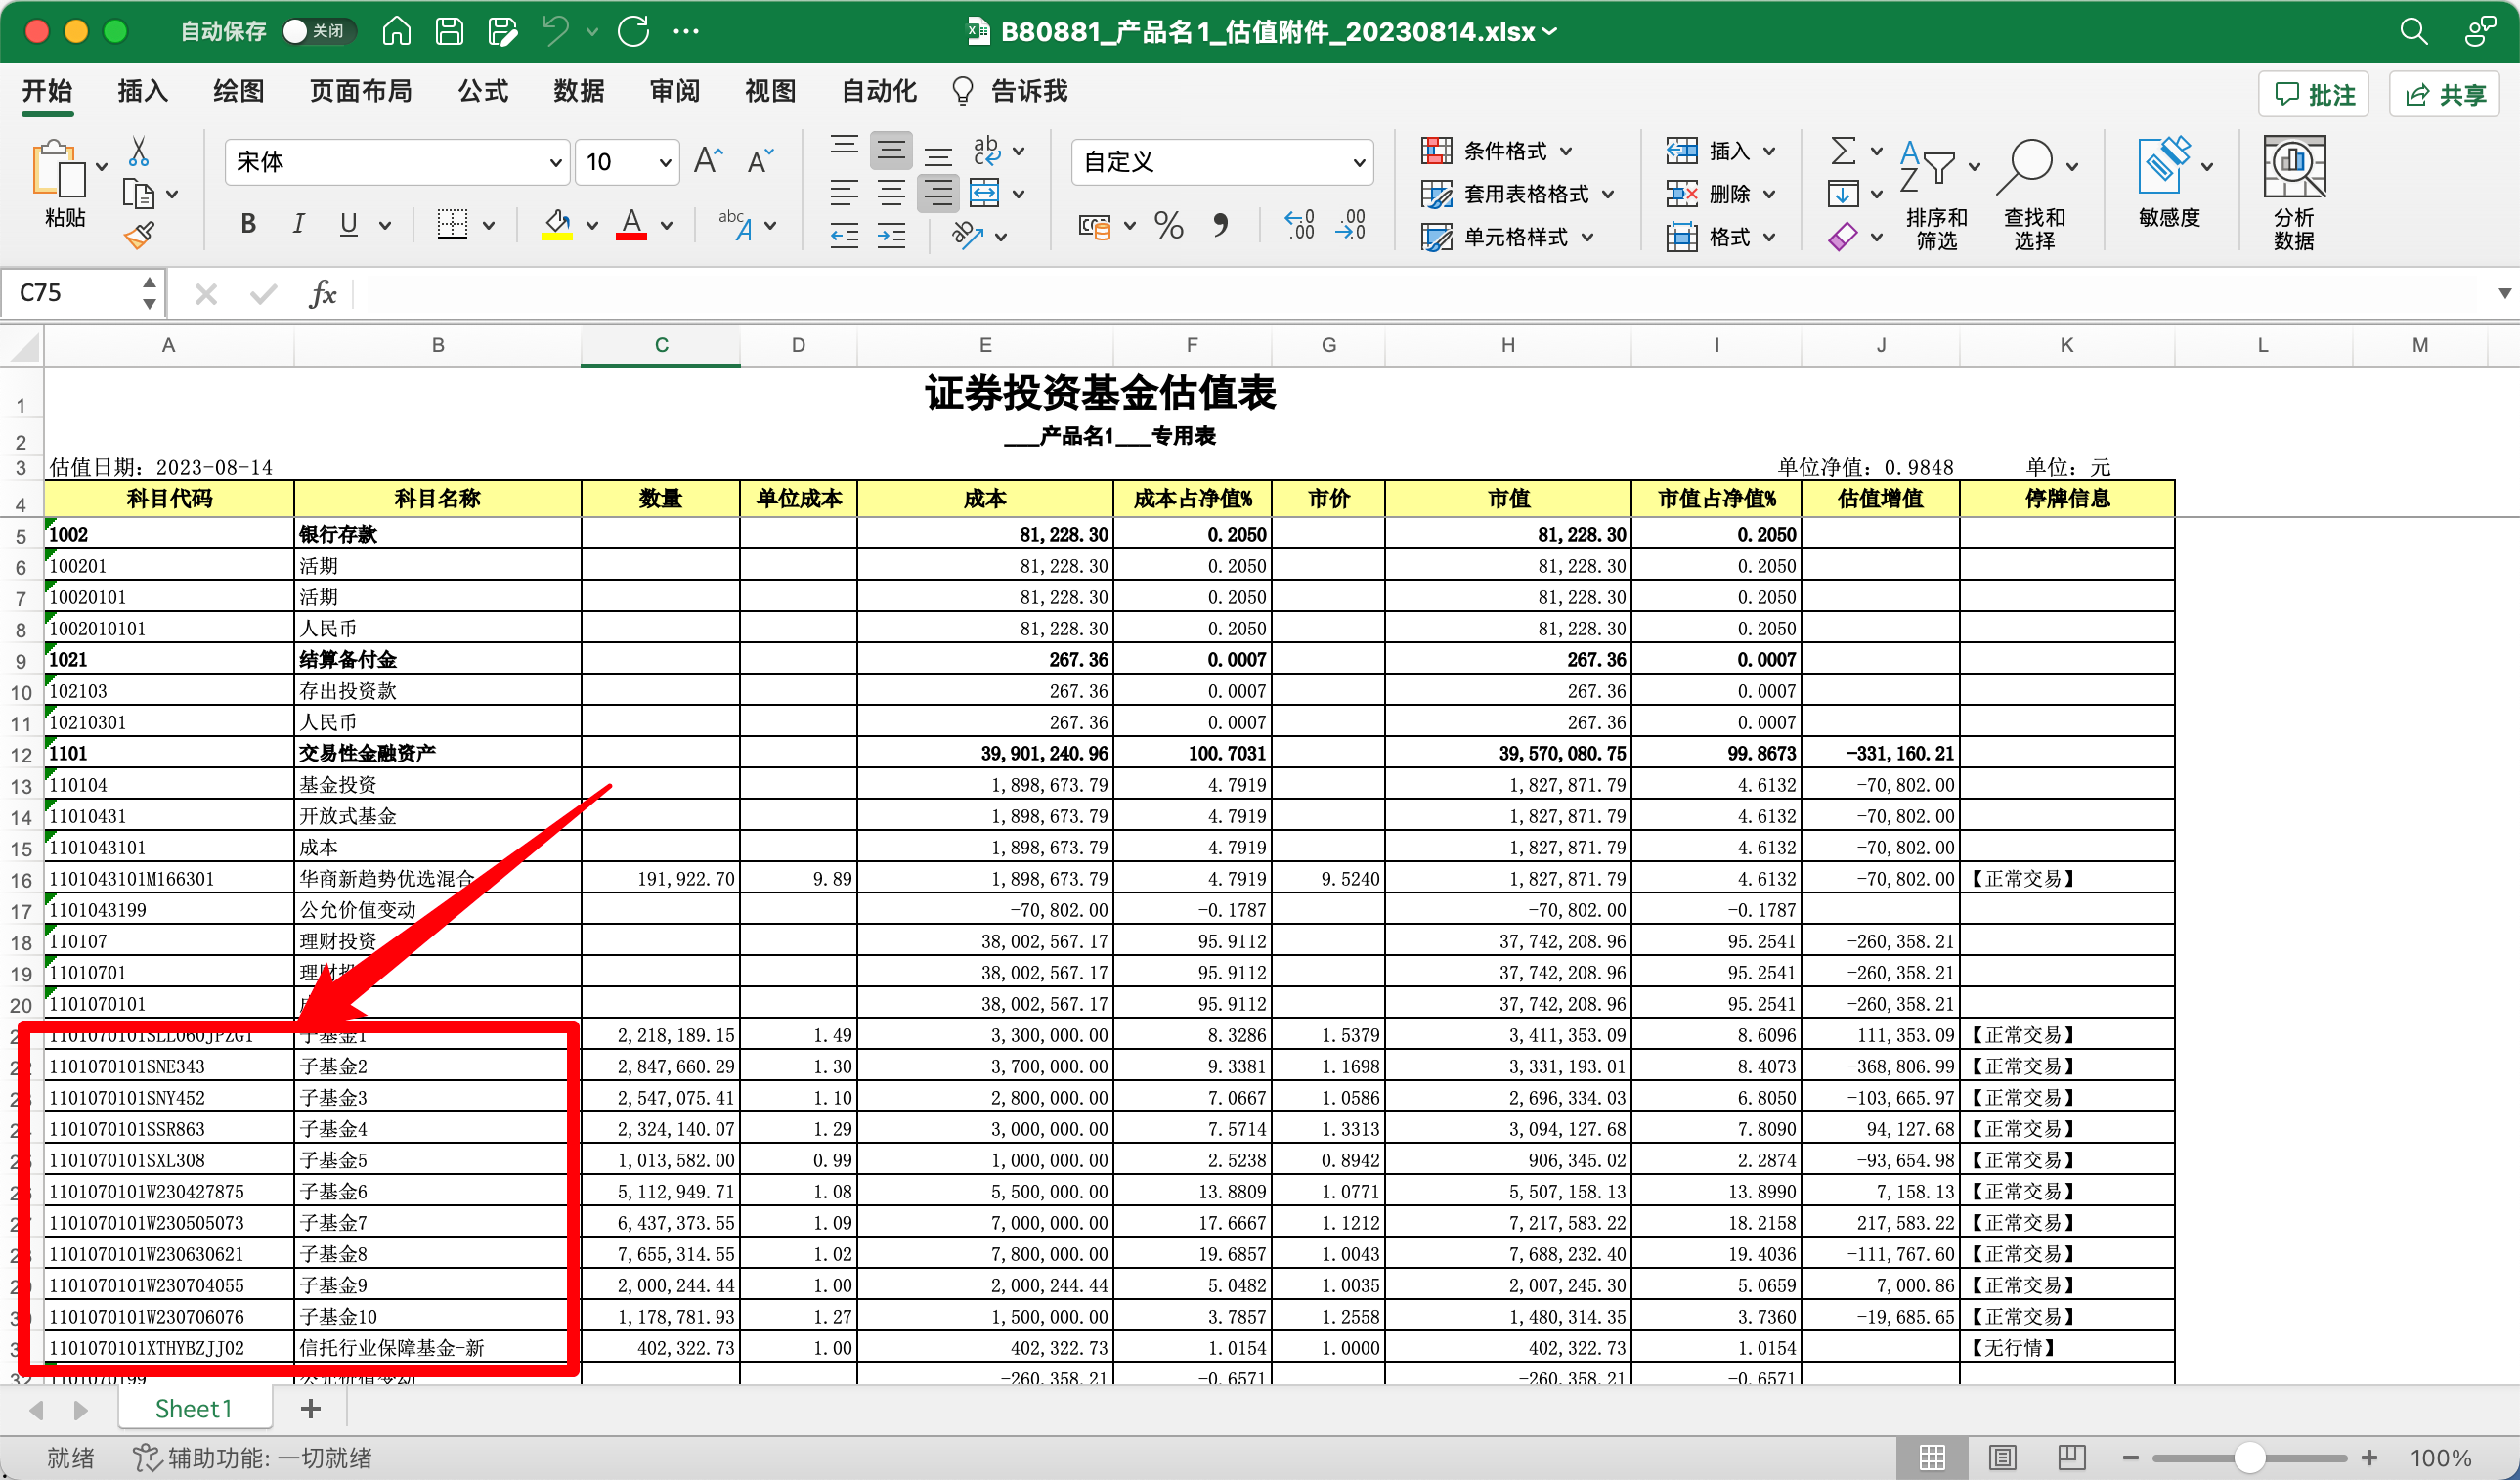Viewport: 2520px width, 1480px height.
Task: Click the increase indent icon
Action: pyautogui.click(x=890, y=237)
